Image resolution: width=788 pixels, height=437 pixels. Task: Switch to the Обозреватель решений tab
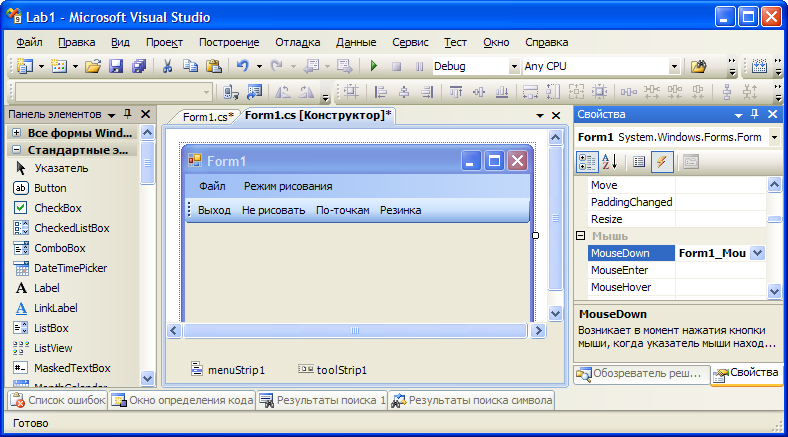[642, 373]
